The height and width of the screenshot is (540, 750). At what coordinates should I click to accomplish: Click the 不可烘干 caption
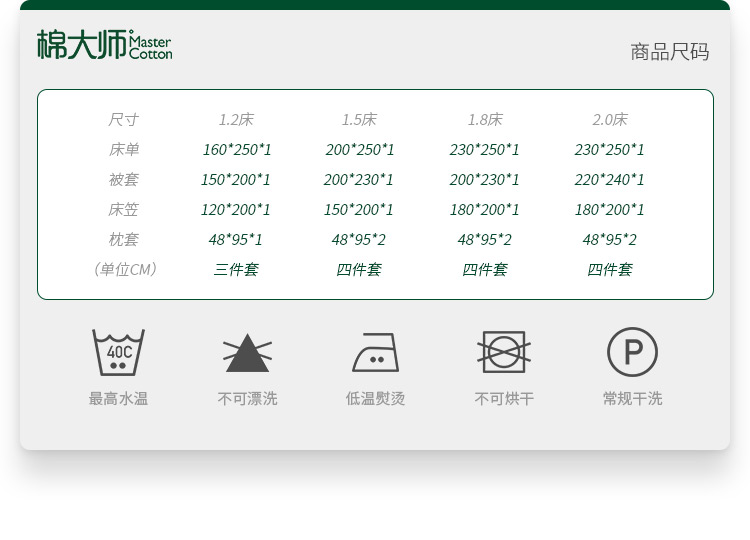504,398
